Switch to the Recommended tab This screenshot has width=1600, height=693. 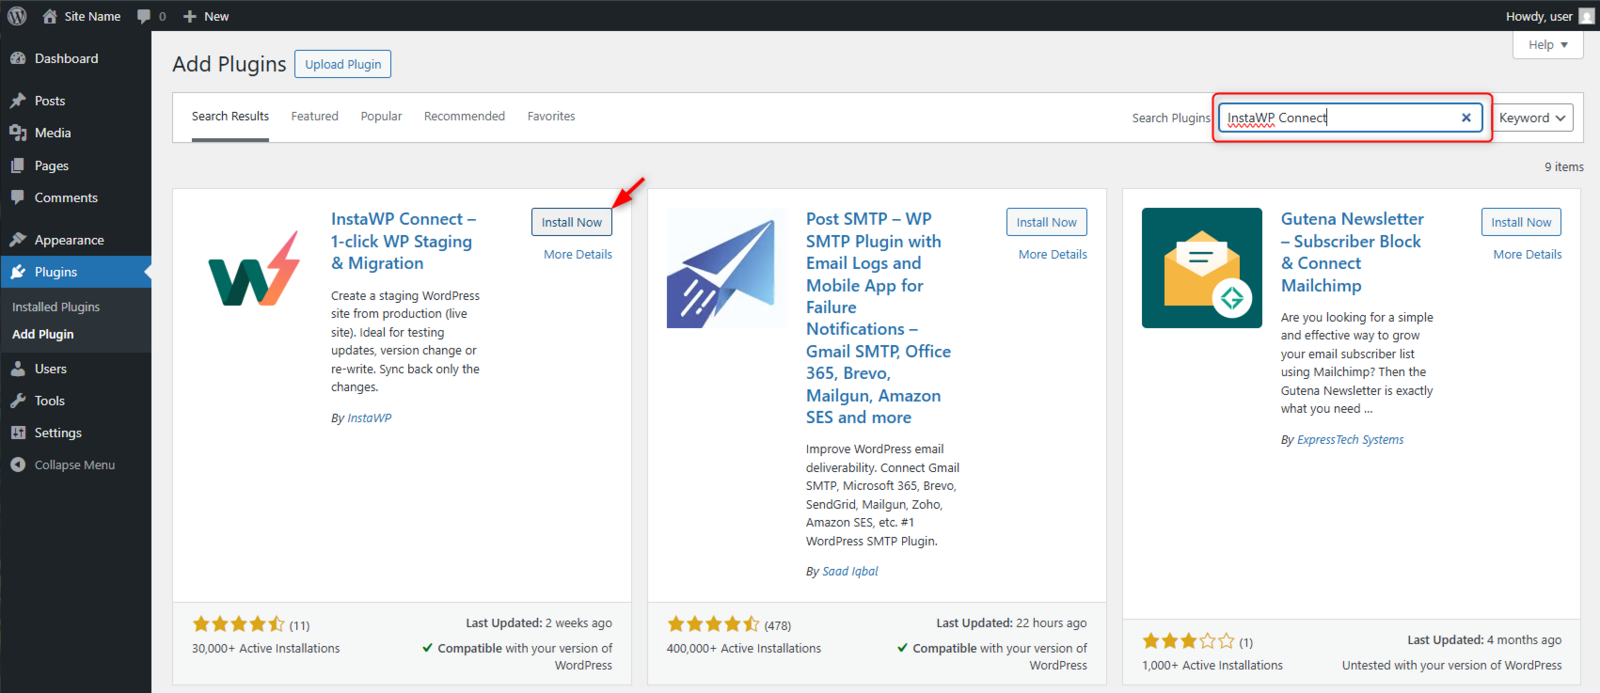point(464,117)
